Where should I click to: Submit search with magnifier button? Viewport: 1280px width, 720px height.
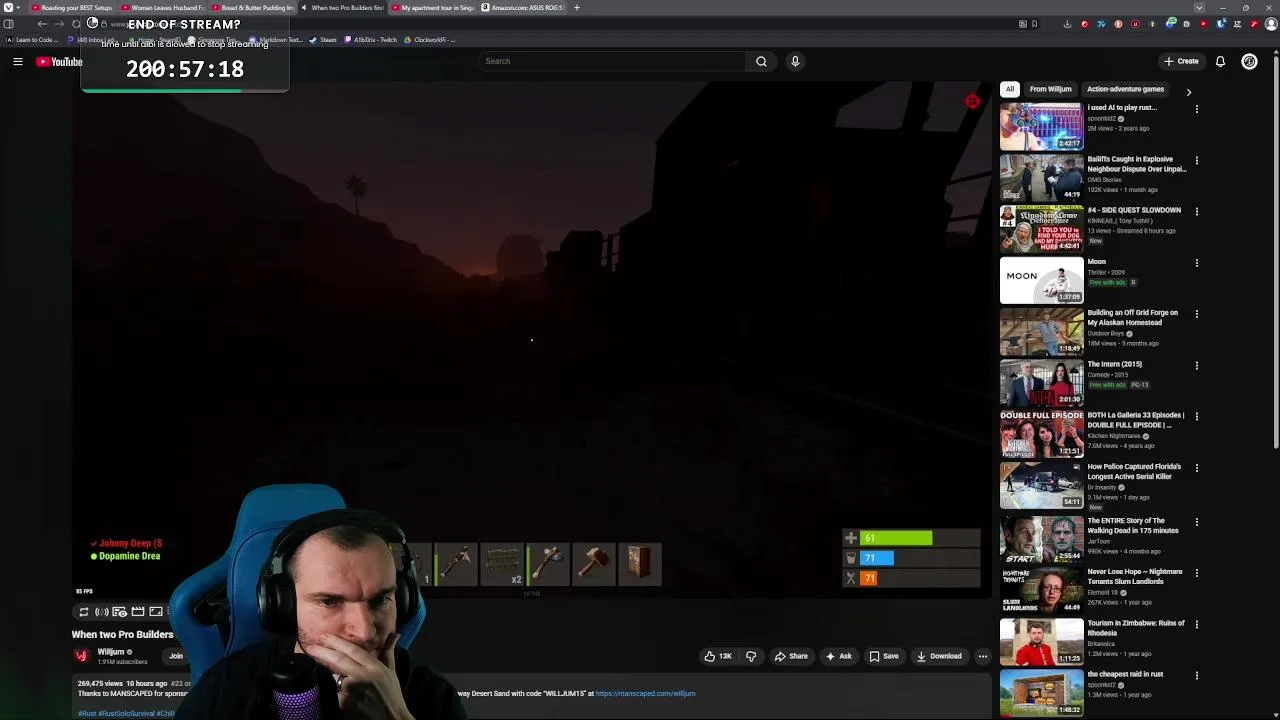[761, 61]
